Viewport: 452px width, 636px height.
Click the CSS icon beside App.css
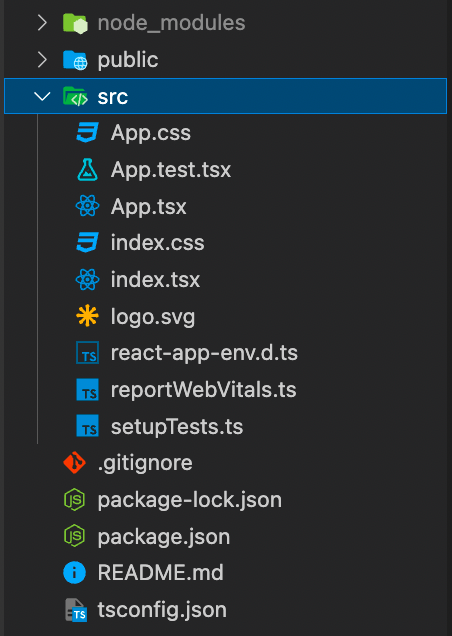(87, 133)
